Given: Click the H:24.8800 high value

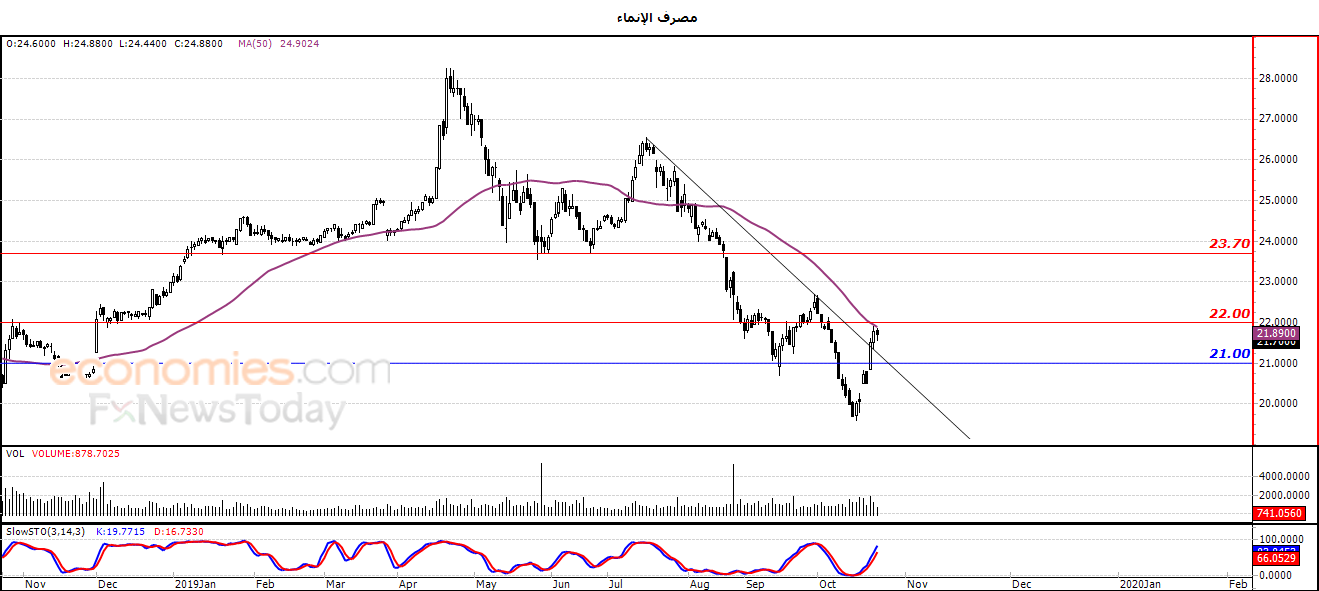Looking at the screenshot, I should pyautogui.click(x=88, y=44).
